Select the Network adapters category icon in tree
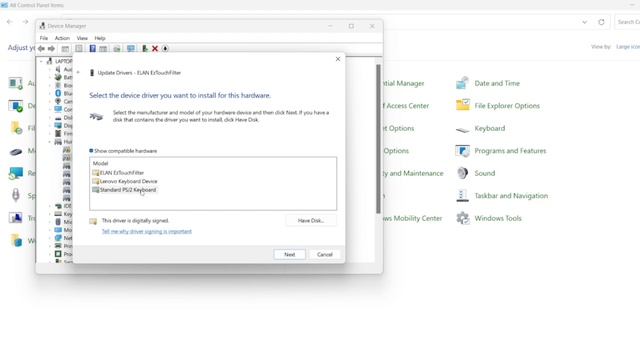This screenshot has width=640, height=360. (x=58, y=238)
